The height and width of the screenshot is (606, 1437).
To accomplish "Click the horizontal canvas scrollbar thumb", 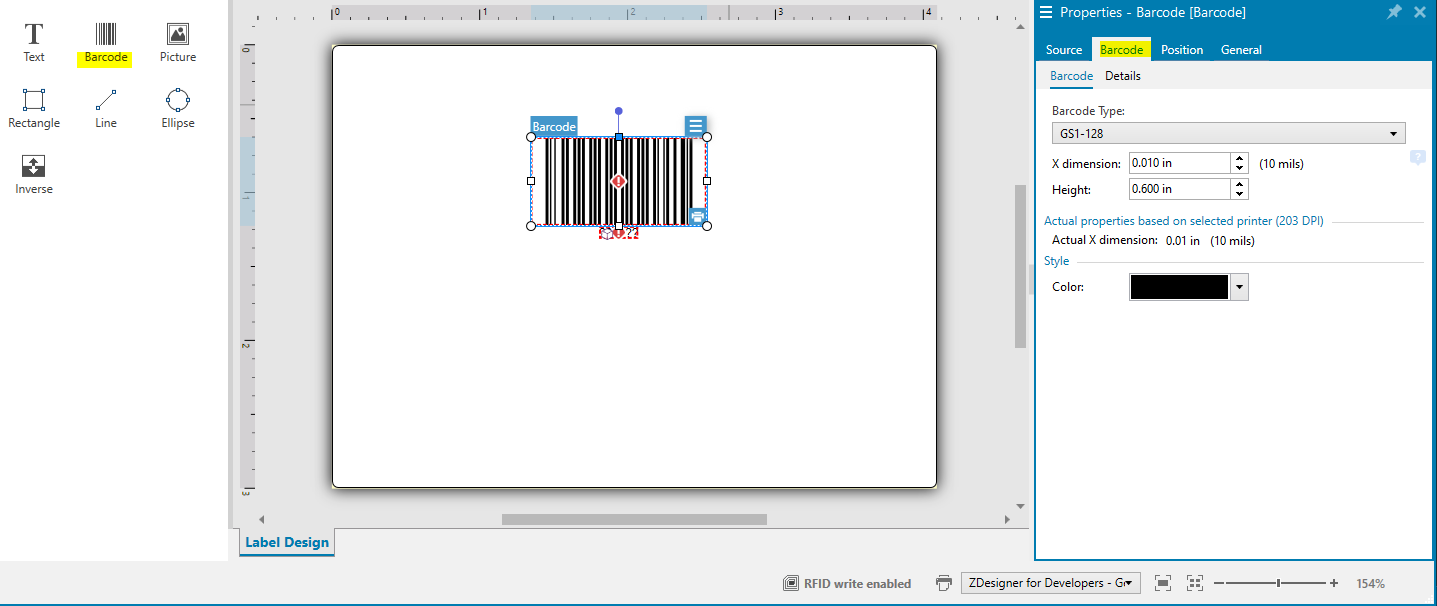I will pos(634,519).
